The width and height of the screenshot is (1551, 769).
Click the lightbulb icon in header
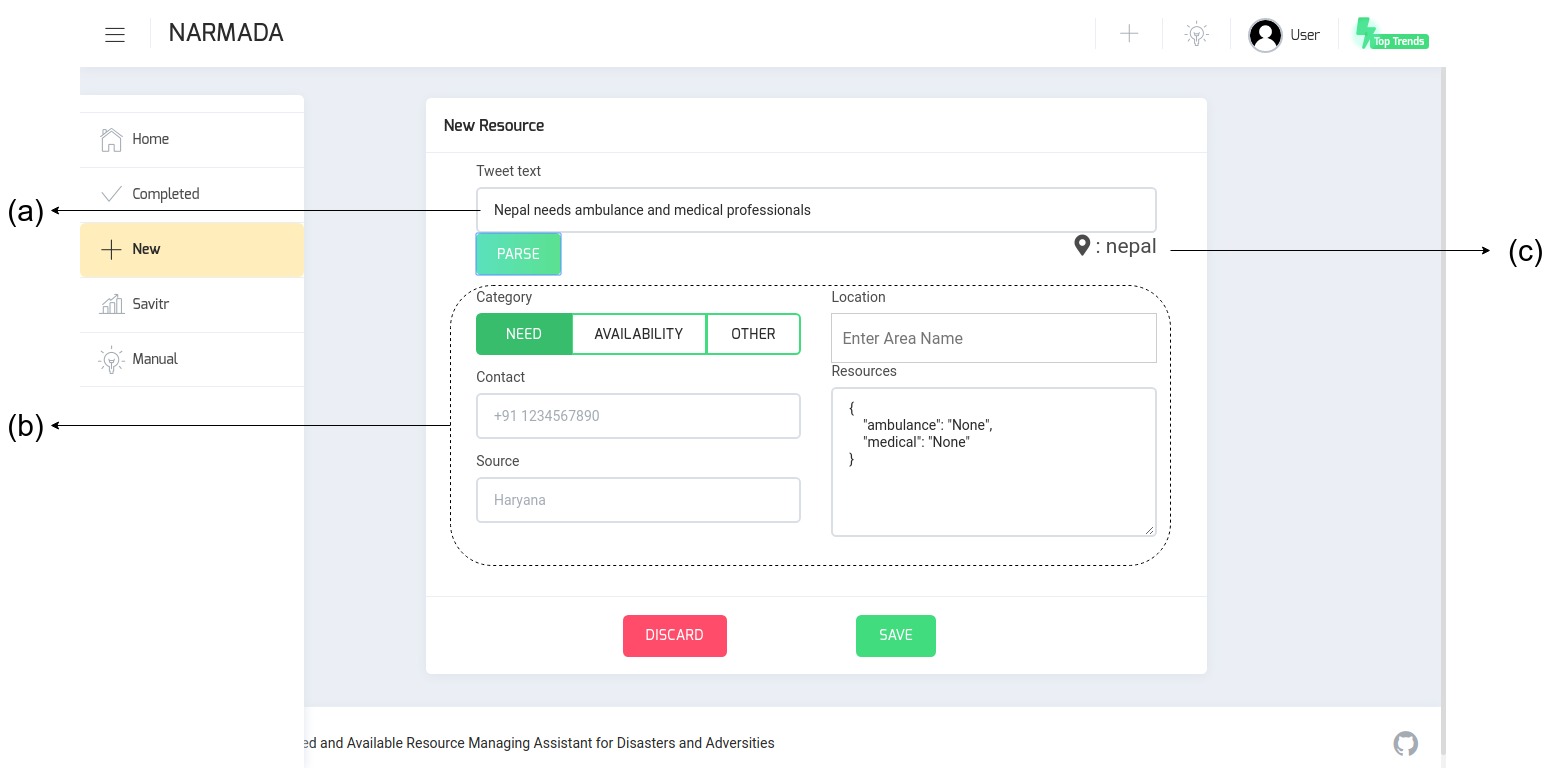pos(1196,34)
